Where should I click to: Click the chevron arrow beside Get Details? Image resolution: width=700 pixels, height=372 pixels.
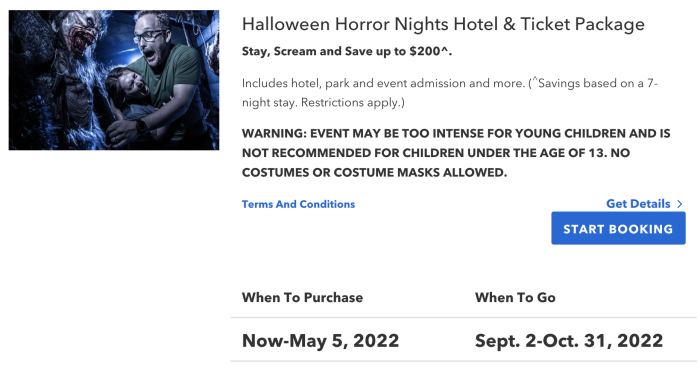(679, 204)
